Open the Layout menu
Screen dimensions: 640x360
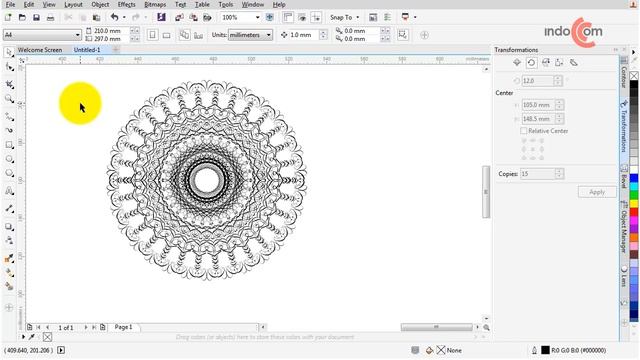[73, 4]
